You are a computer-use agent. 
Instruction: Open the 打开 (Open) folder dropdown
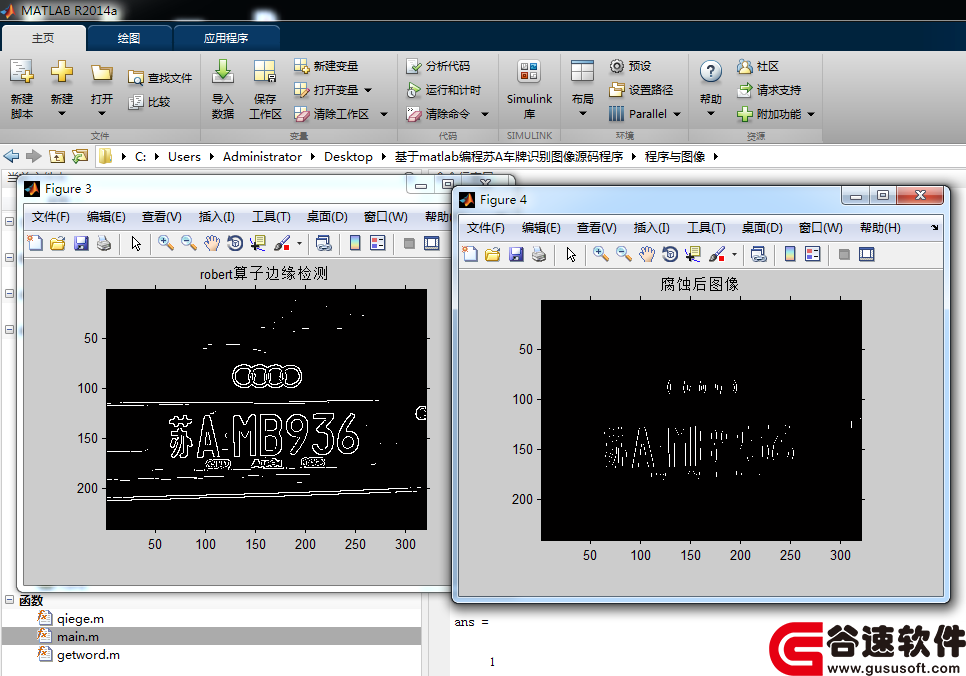(102, 89)
